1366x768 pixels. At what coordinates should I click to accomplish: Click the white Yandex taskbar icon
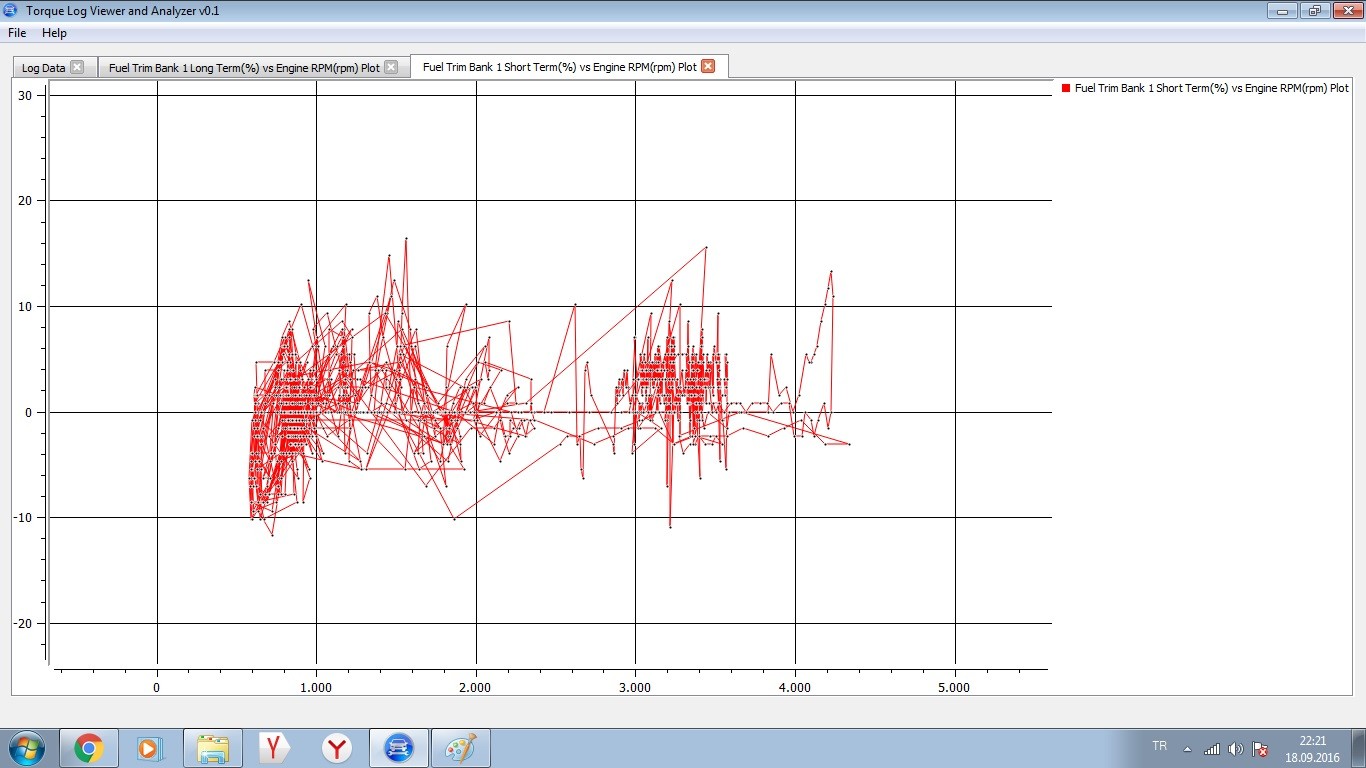(275, 748)
